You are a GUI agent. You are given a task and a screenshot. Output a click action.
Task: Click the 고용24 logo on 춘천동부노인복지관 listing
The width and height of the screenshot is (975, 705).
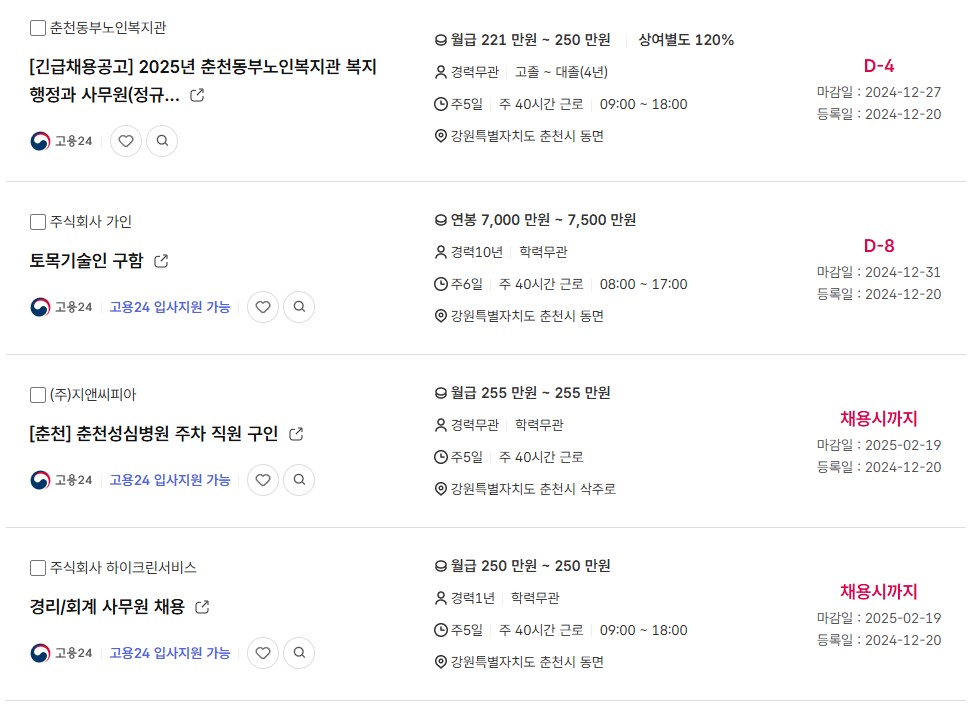(61, 141)
